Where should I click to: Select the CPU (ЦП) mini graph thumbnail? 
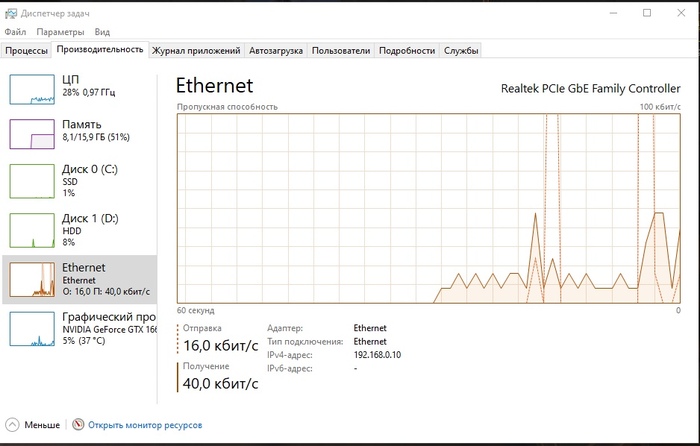(32, 90)
